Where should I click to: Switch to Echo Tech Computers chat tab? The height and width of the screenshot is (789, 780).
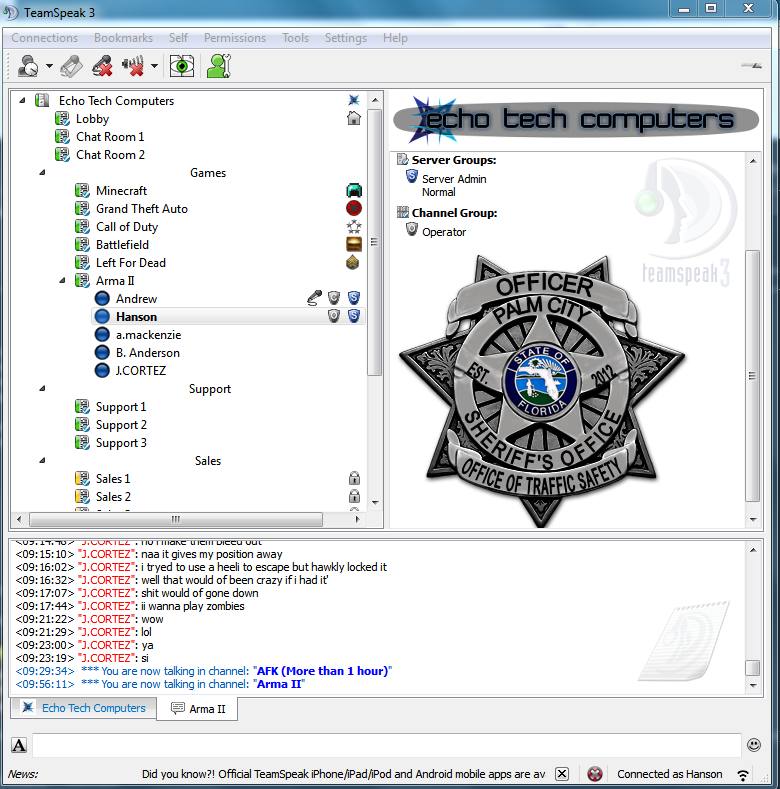84,708
